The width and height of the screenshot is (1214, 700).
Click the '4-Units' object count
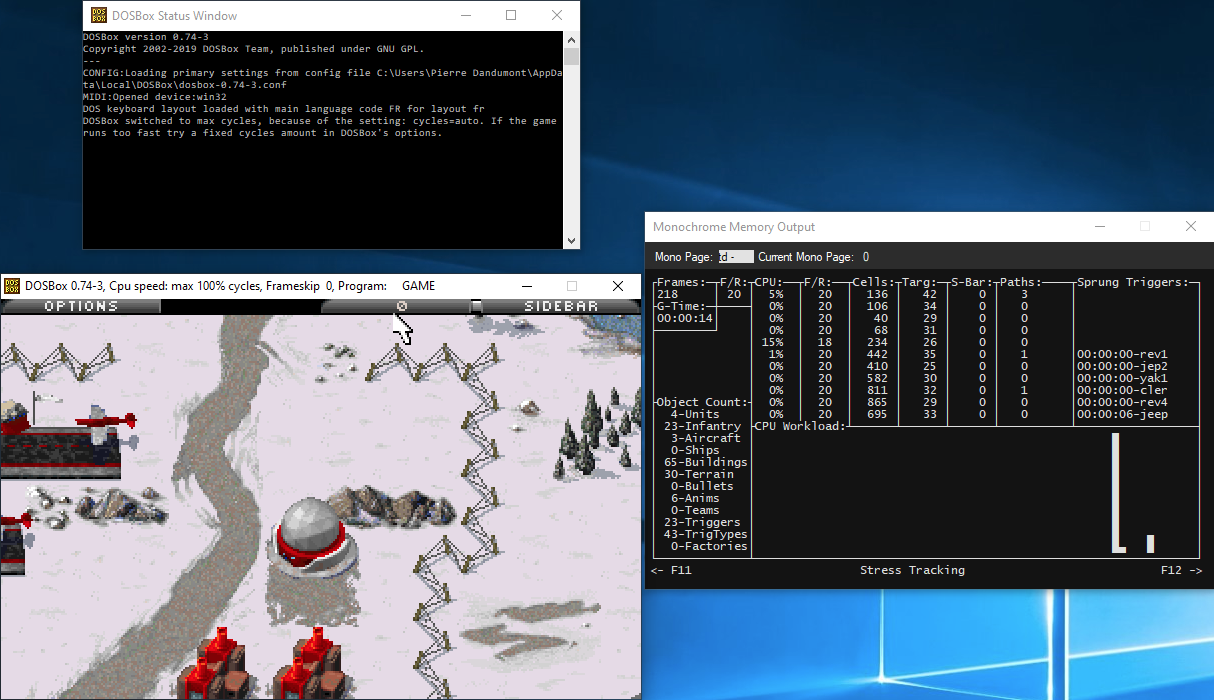tap(695, 414)
